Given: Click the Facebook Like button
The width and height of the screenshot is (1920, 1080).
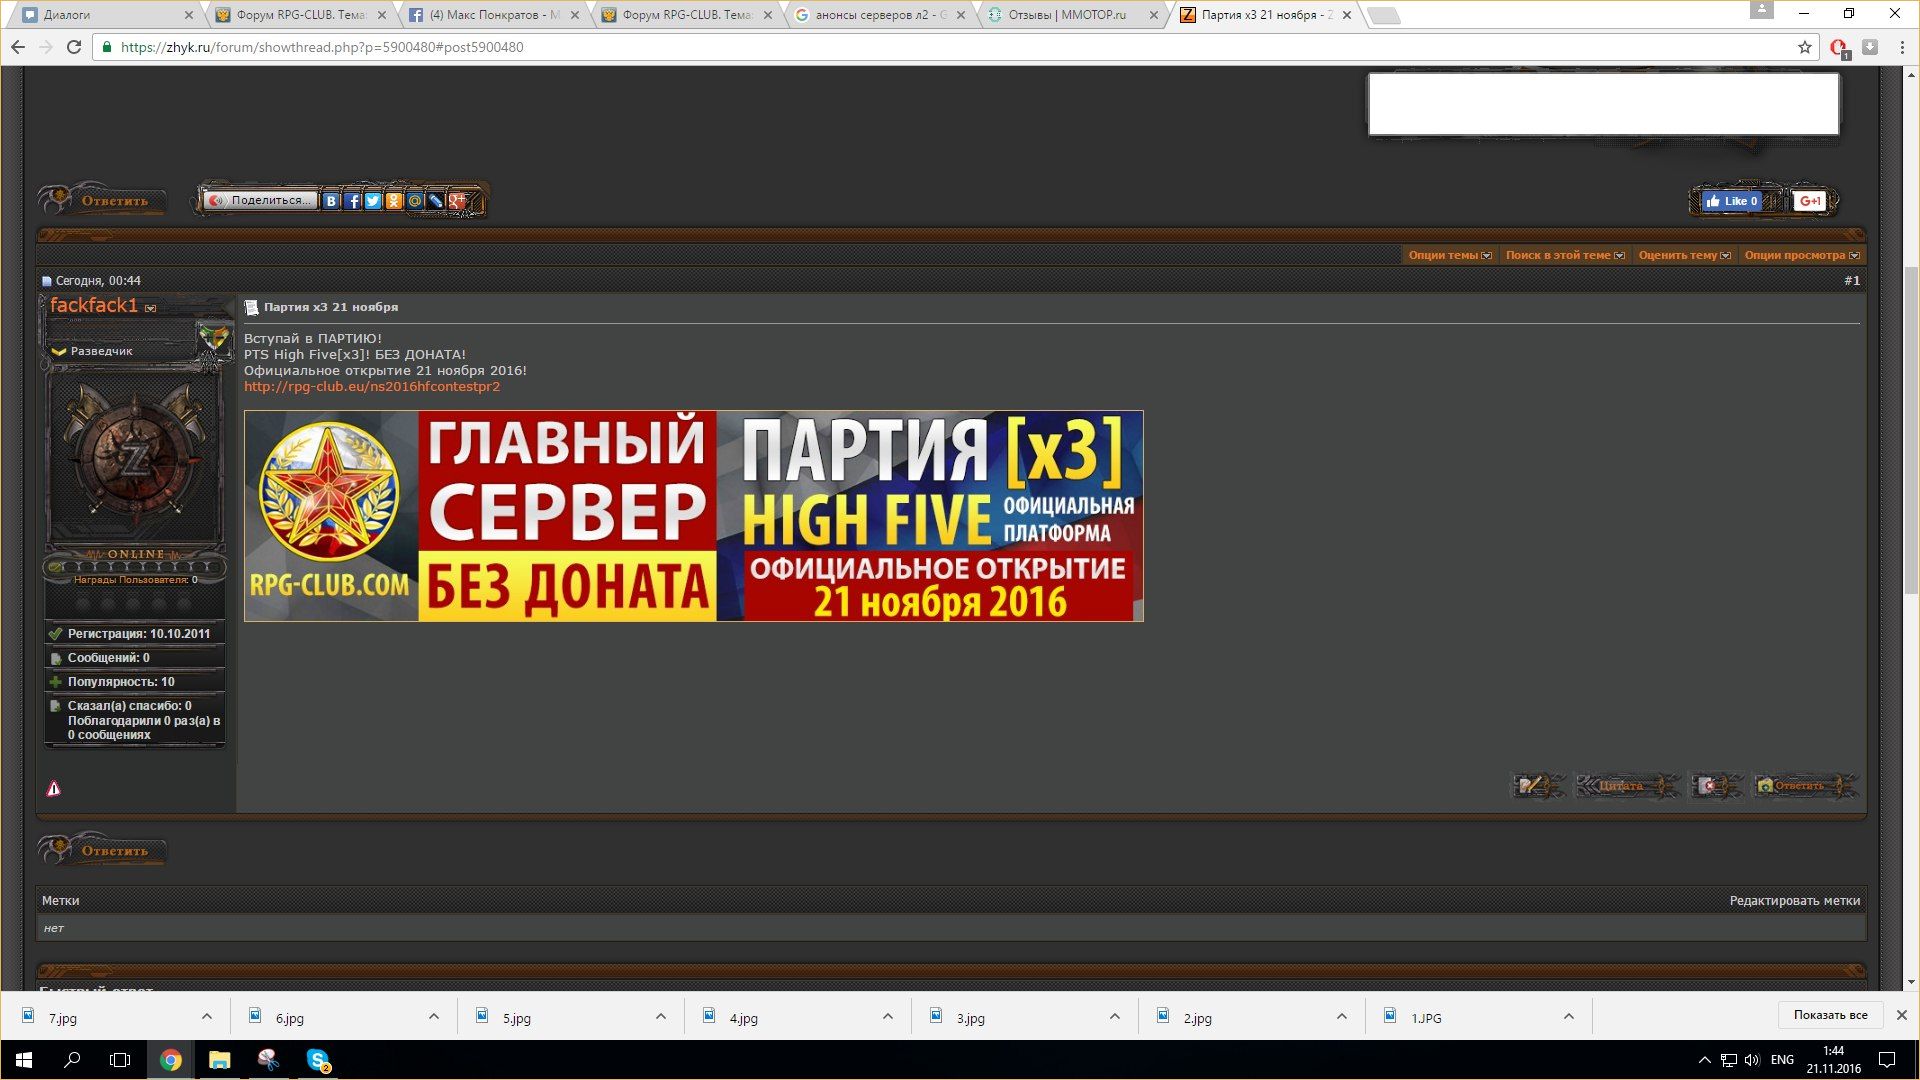Looking at the screenshot, I should [1731, 201].
